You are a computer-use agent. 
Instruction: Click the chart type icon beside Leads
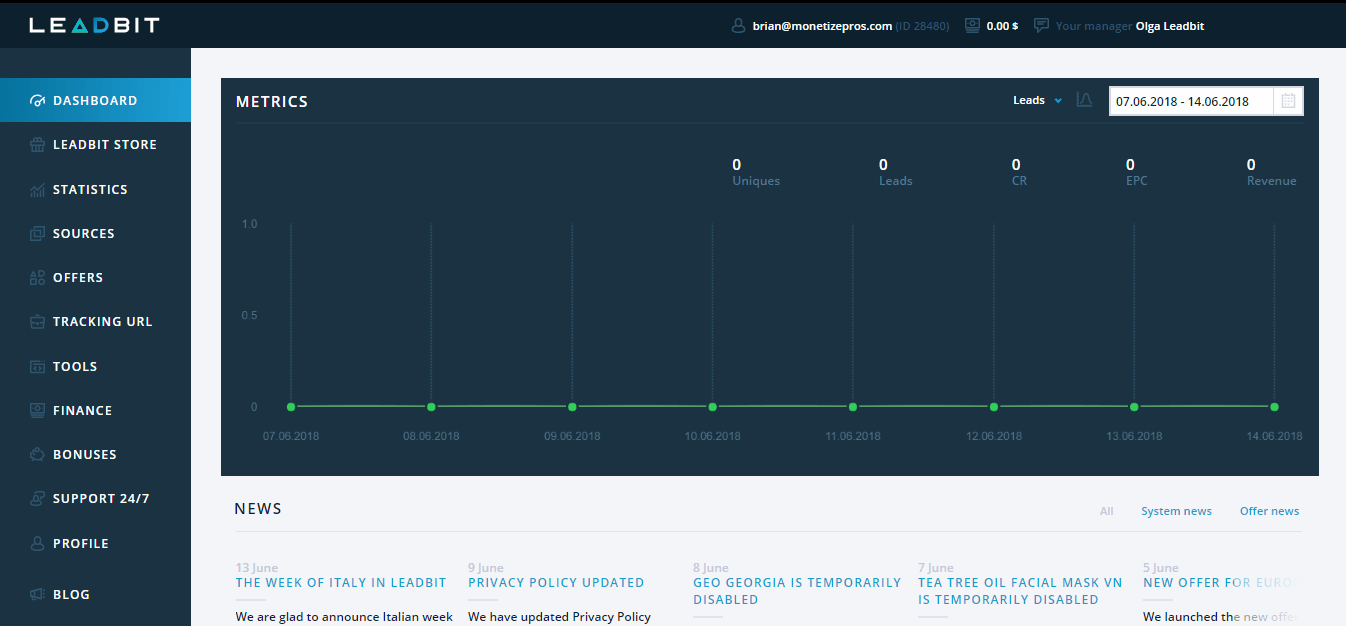pyautogui.click(x=1084, y=100)
